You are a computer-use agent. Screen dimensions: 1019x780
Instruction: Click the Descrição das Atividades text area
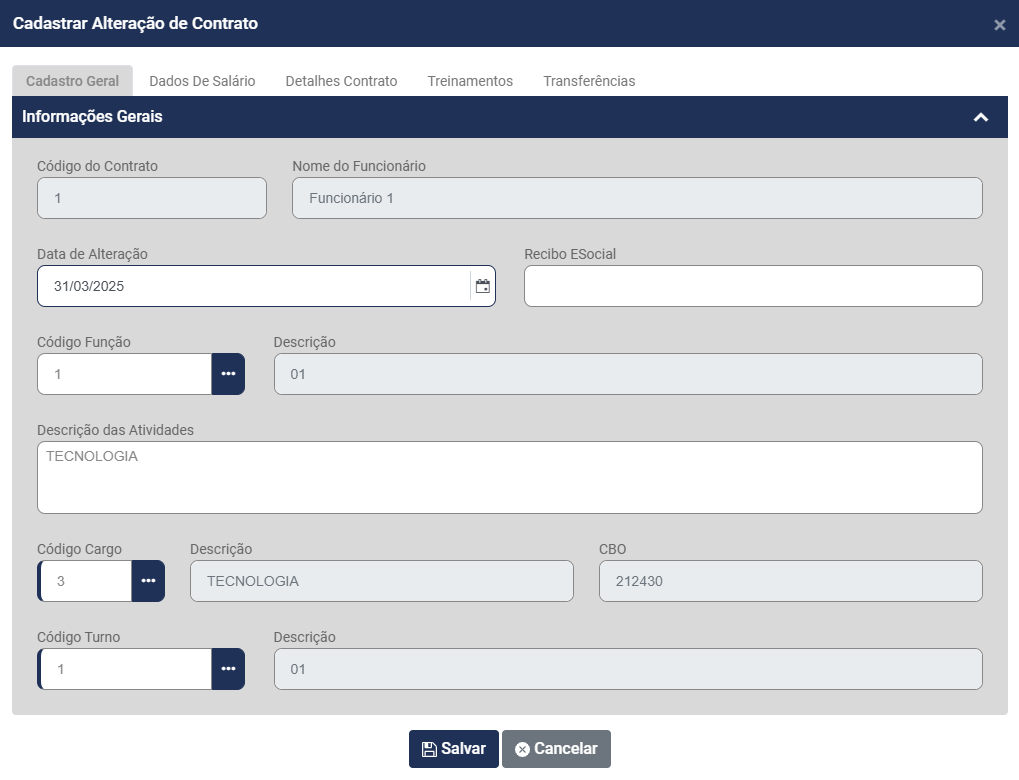click(x=510, y=478)
